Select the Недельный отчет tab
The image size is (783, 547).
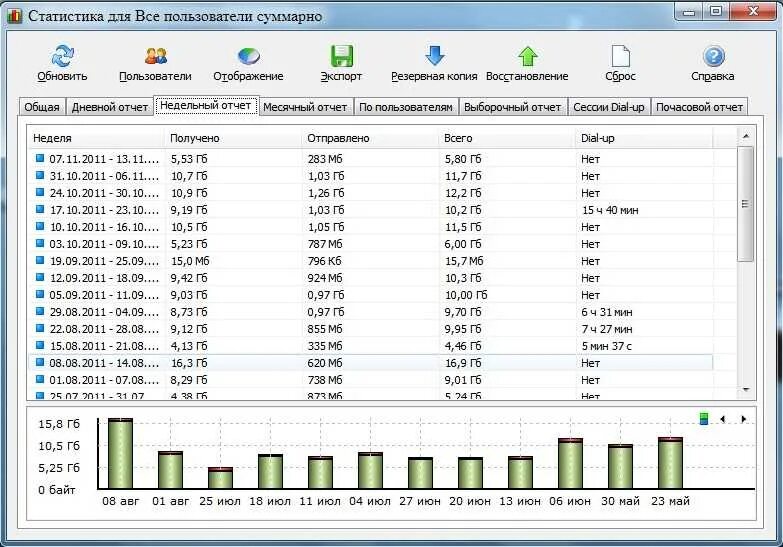point(206,105)
